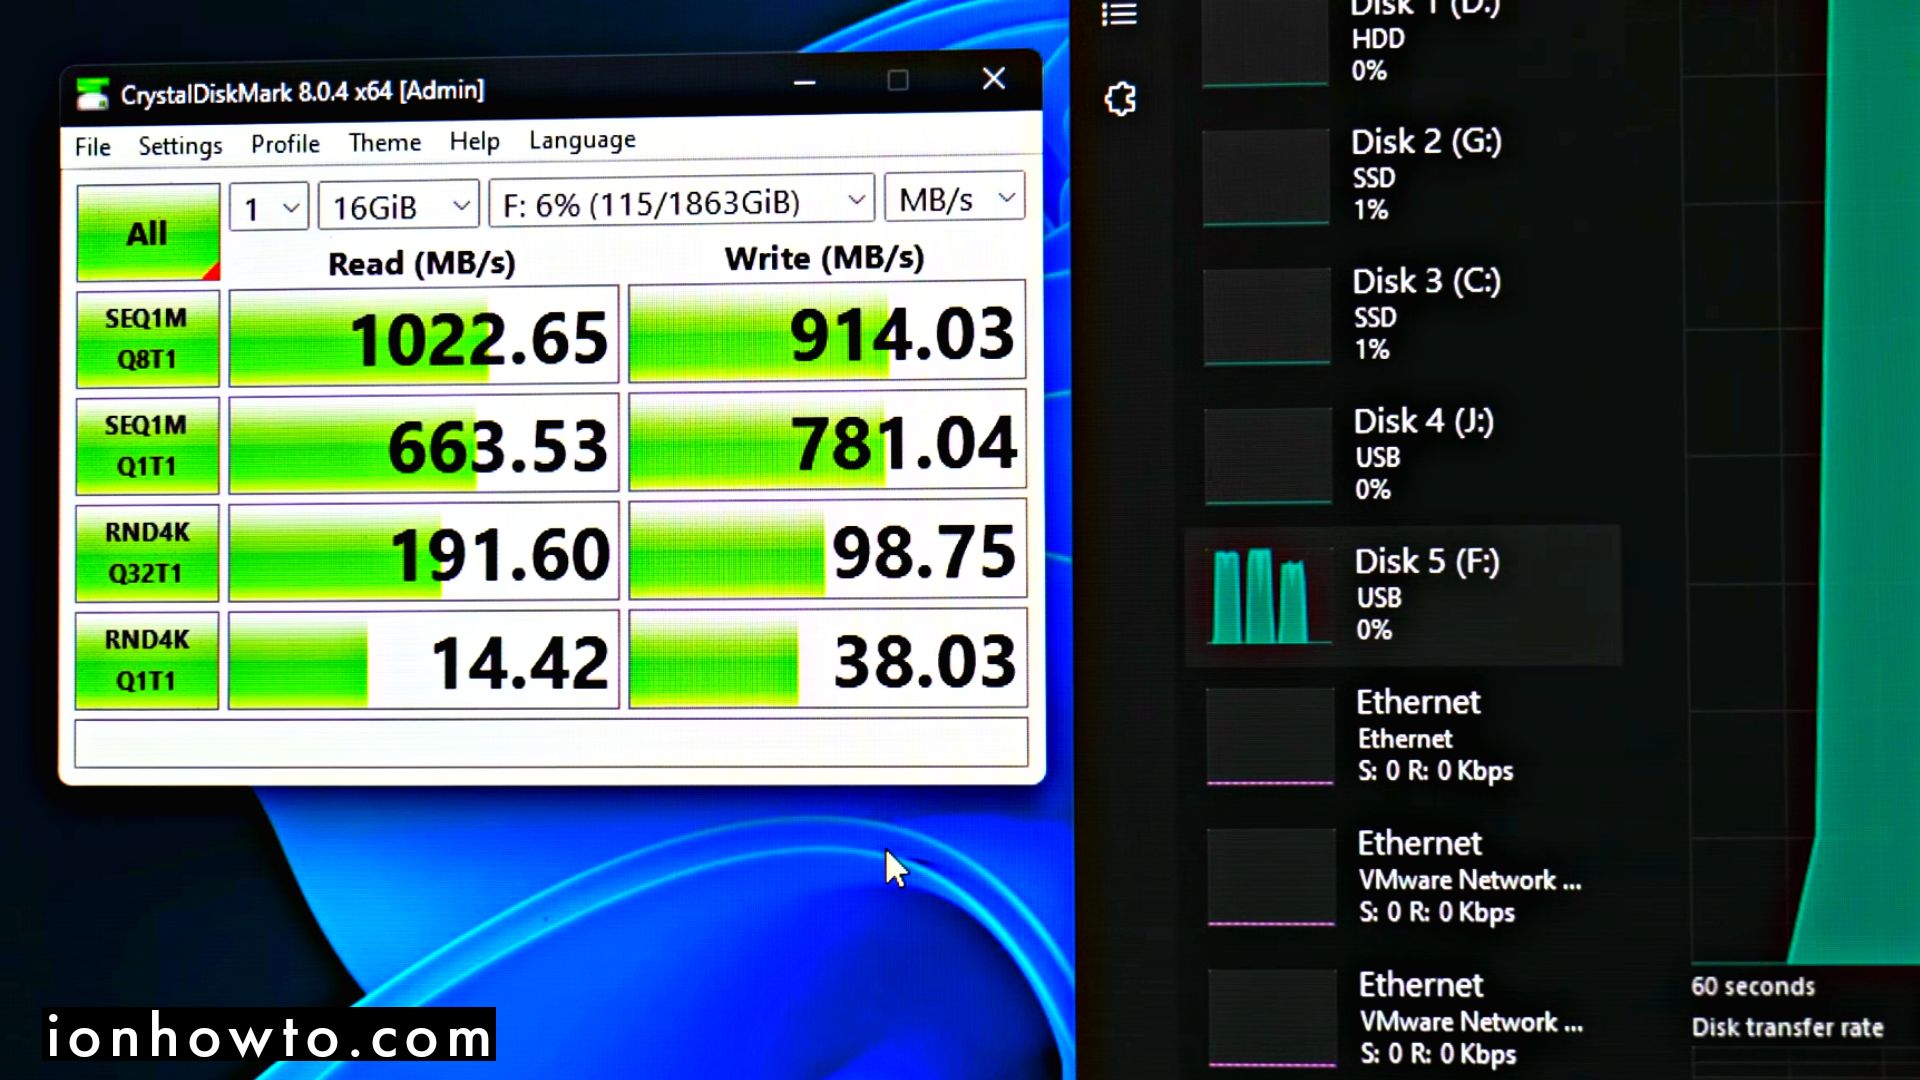Click the Task Manager list view icon
This screenshot has width=1920, height=1080.
tap(1119, 14)
